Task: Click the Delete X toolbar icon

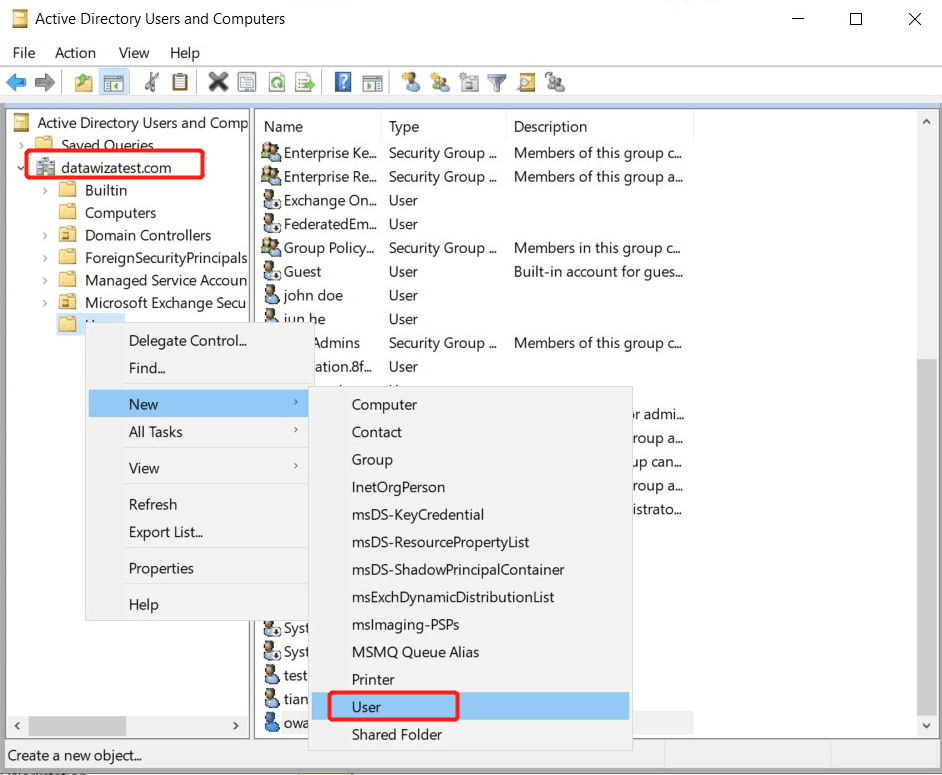Action: point(218,82)
